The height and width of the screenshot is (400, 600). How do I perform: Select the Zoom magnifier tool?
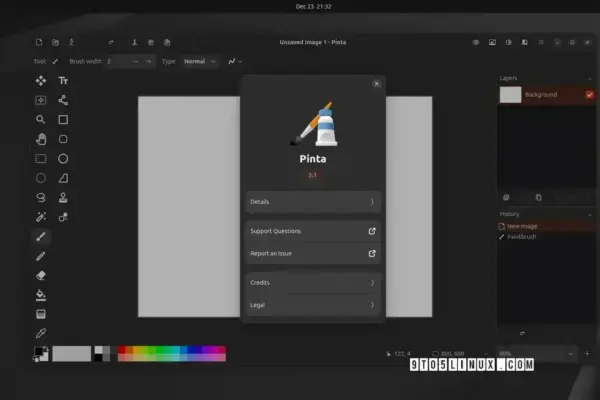[x=41, y=120]
